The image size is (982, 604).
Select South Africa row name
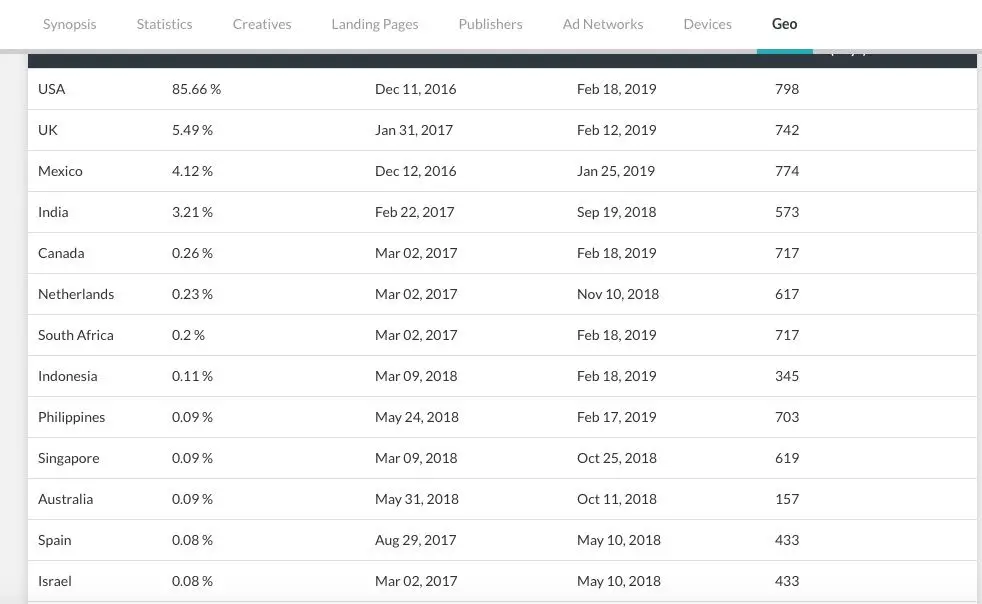[x=76, y=335]
